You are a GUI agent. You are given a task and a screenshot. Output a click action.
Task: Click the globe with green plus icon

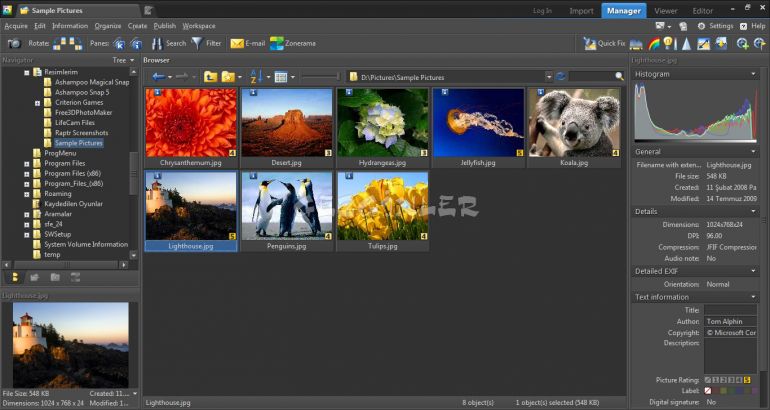[x=742, y=44]
